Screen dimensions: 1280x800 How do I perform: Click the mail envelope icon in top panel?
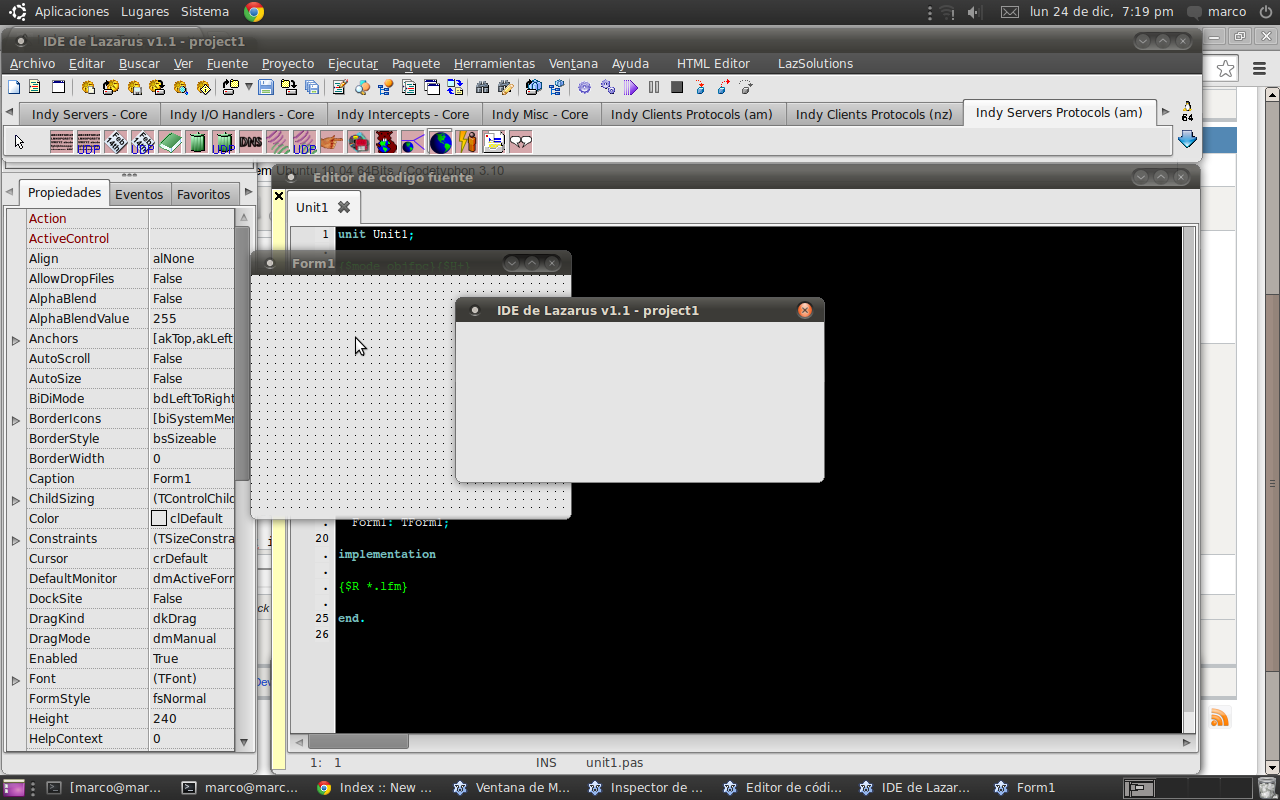click(1010, 12)
